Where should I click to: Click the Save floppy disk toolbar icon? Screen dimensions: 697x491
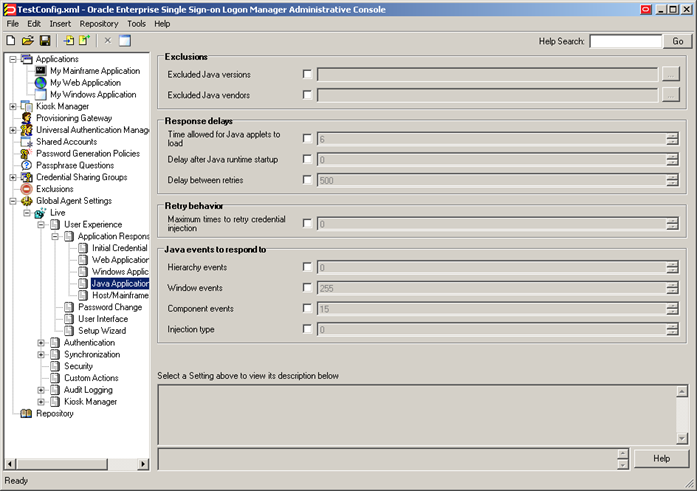click(45, 41)
